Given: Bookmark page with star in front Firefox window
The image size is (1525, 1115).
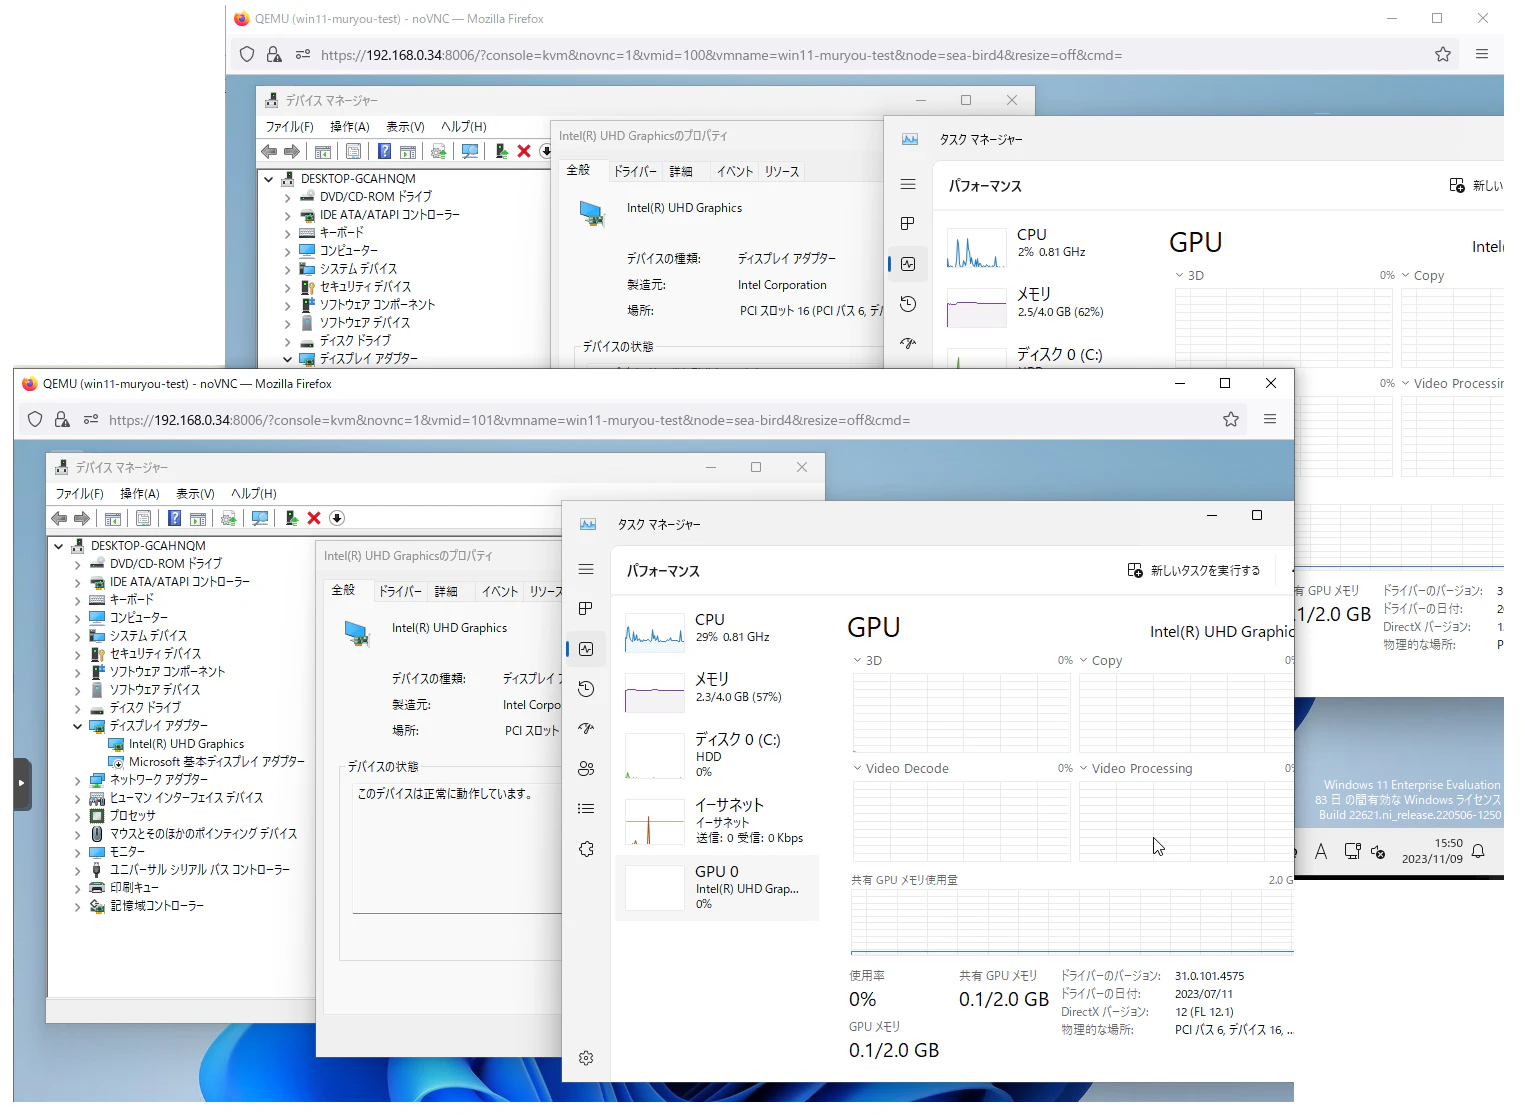Looking at the screenshot, I should pos(1231,420).
